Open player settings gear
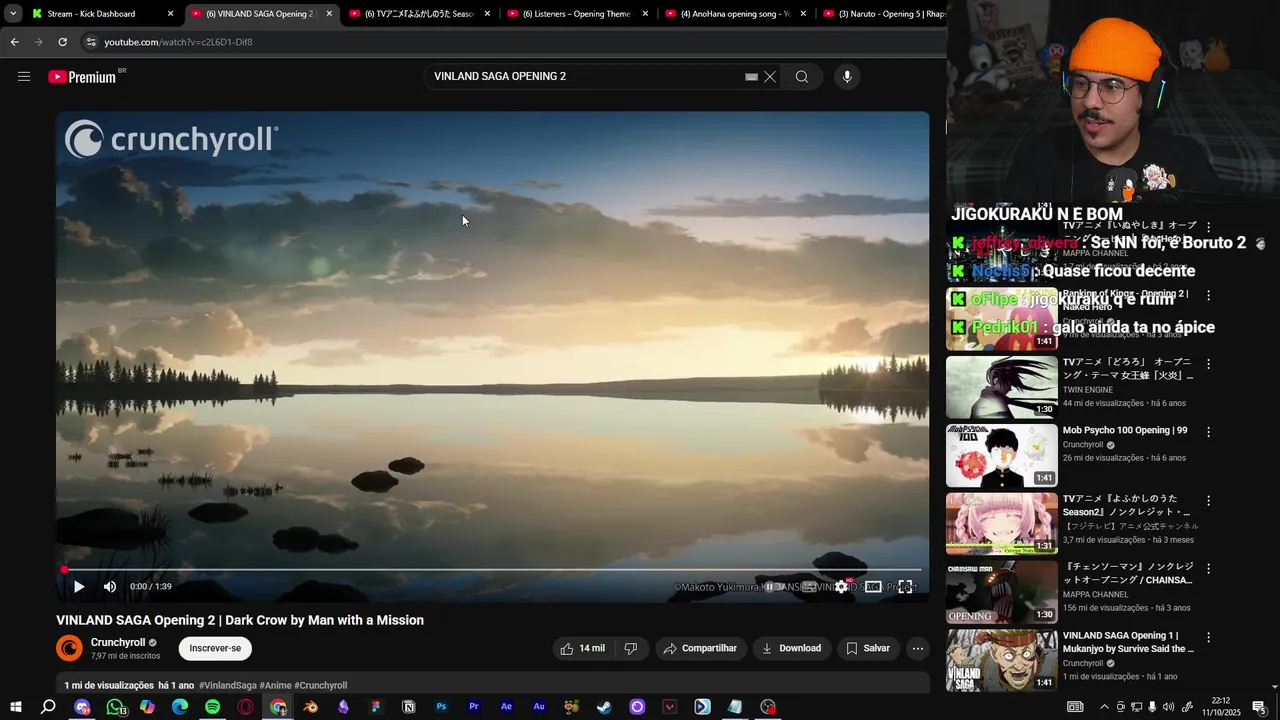The image size is (1280, 720). click(842, 587)
